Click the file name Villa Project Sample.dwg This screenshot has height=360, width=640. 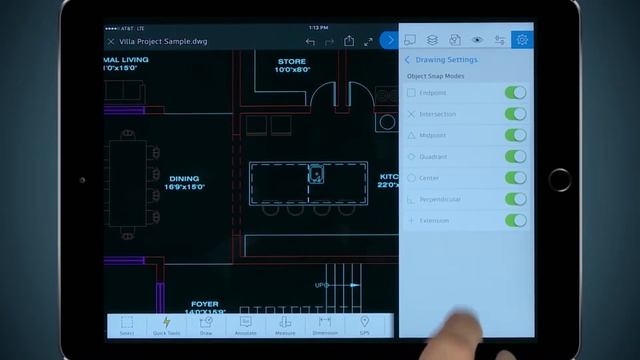pyautogui.click(x=163, y=42)
